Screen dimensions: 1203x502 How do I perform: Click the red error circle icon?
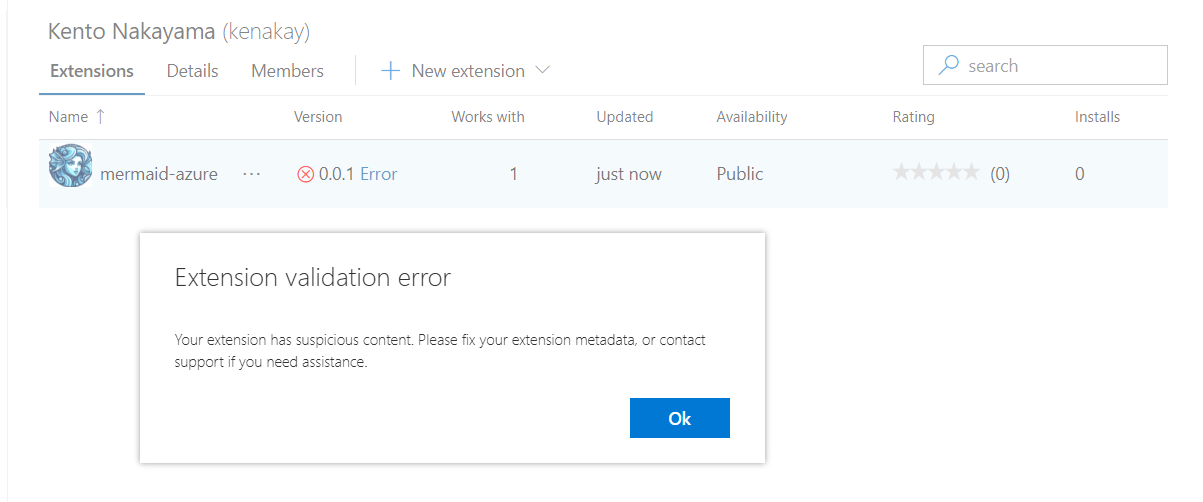[x=306, y=174]
